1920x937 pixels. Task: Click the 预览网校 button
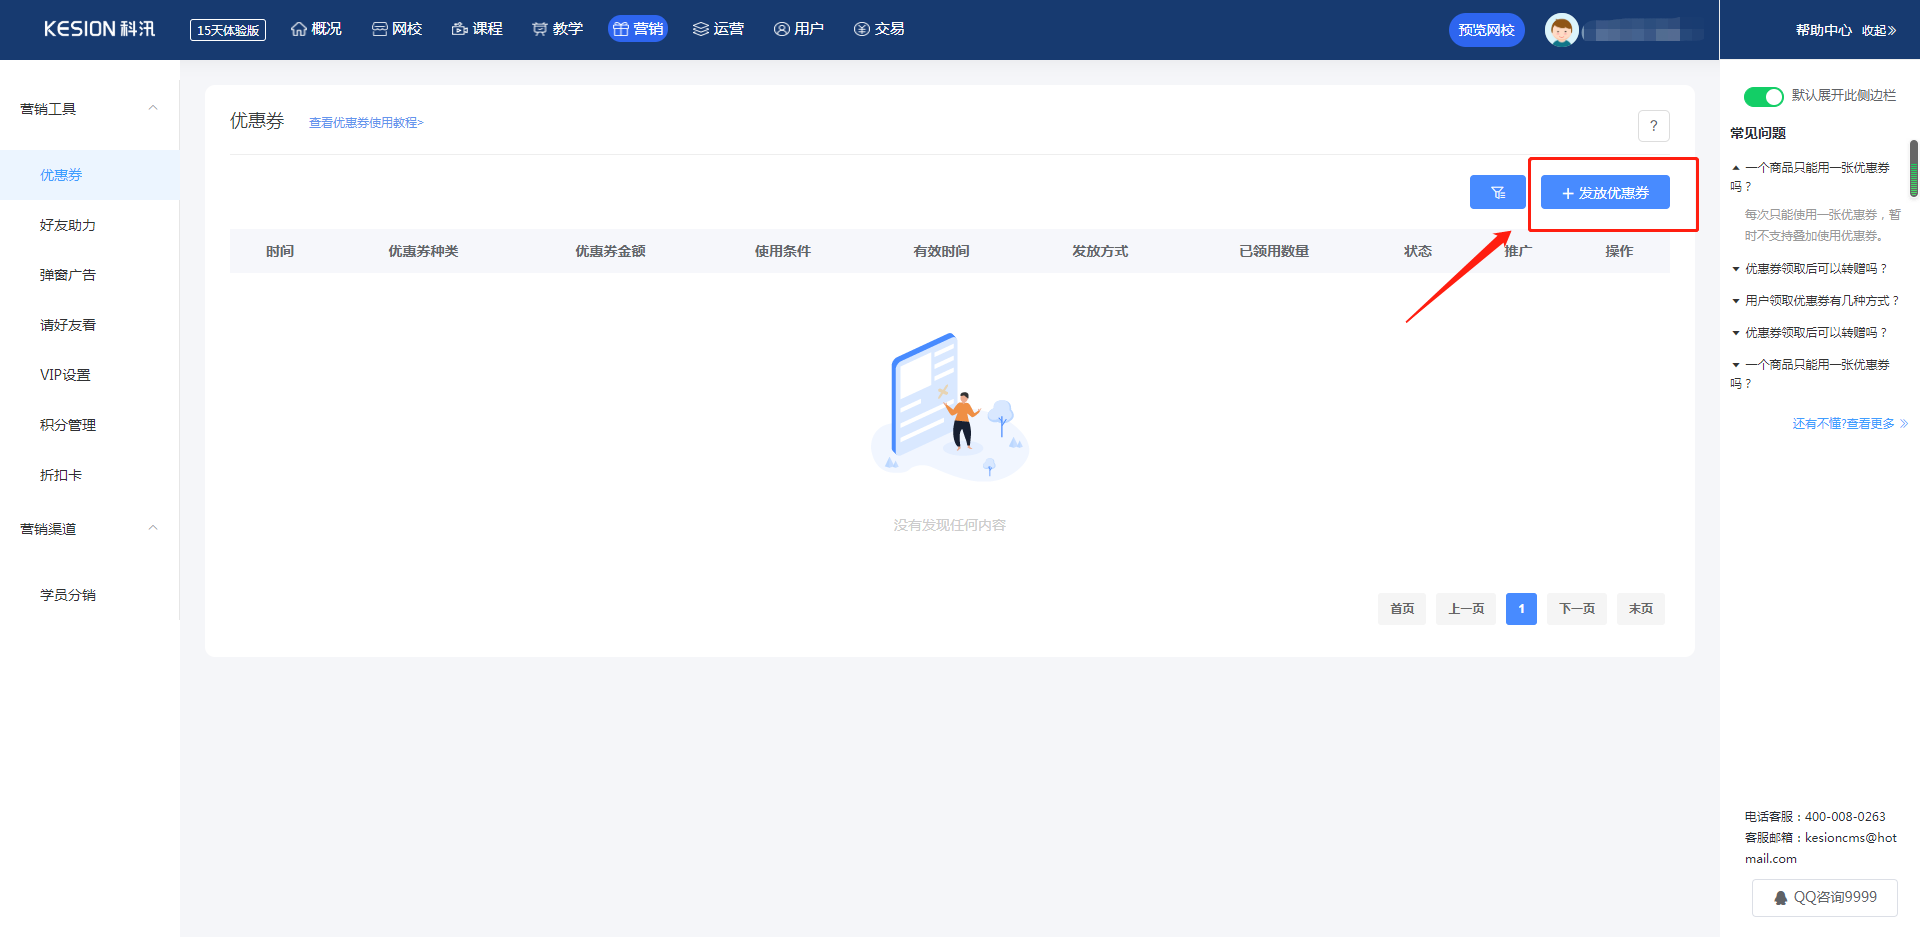[x=1486, y=30]
